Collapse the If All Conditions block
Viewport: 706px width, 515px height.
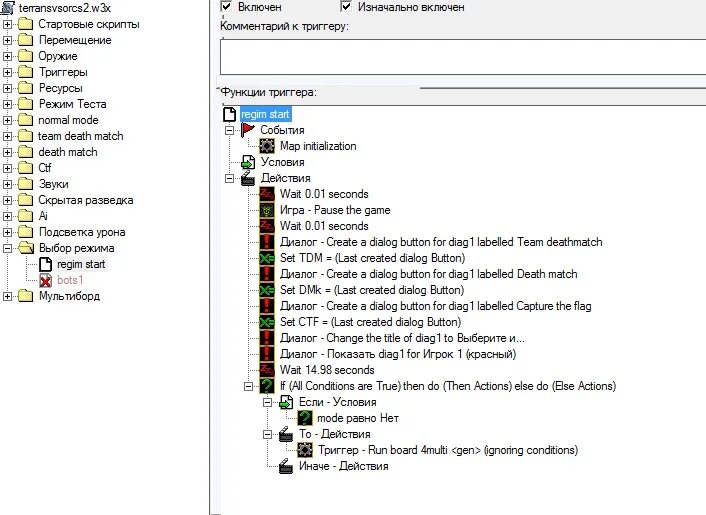point(249,386)
